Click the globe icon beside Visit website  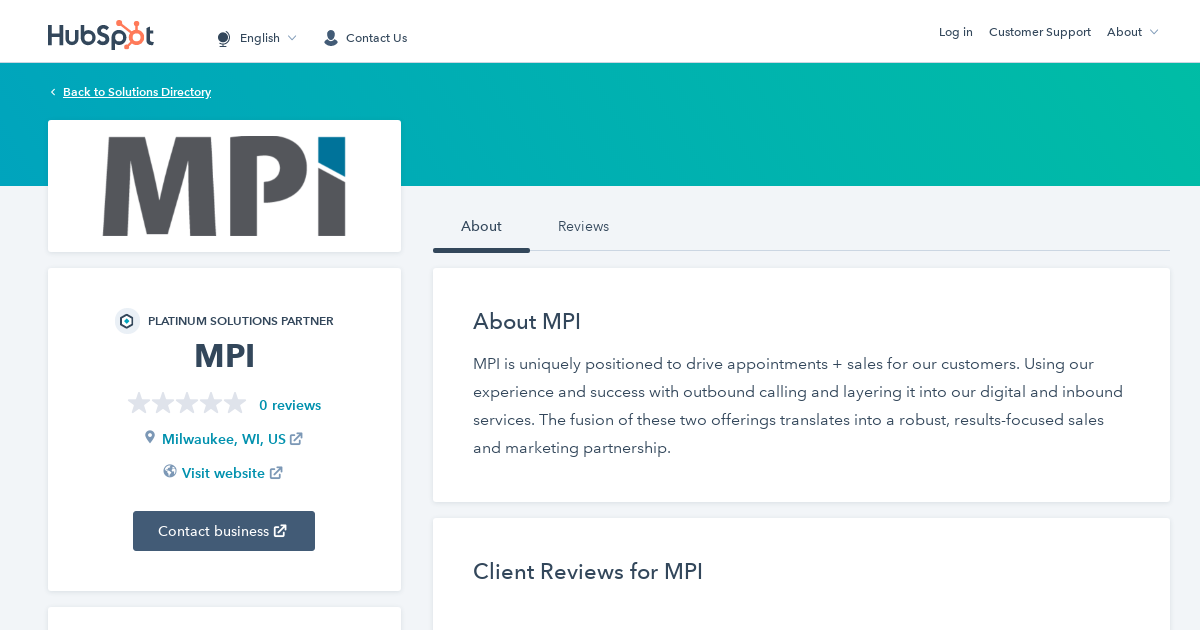(x=169, y=471)
